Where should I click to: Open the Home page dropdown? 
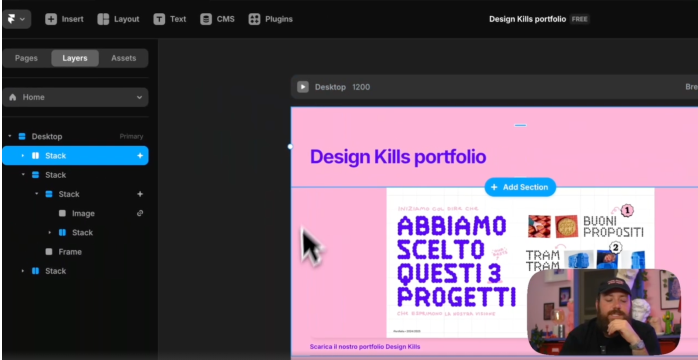point(76,97)
